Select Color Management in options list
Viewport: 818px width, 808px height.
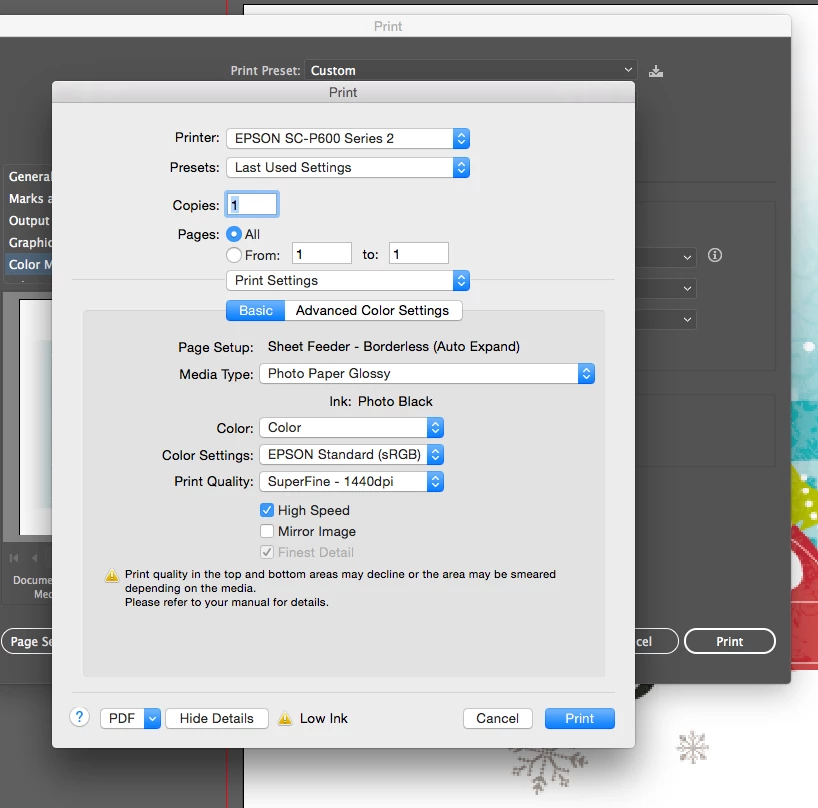[x=29, y=264]
